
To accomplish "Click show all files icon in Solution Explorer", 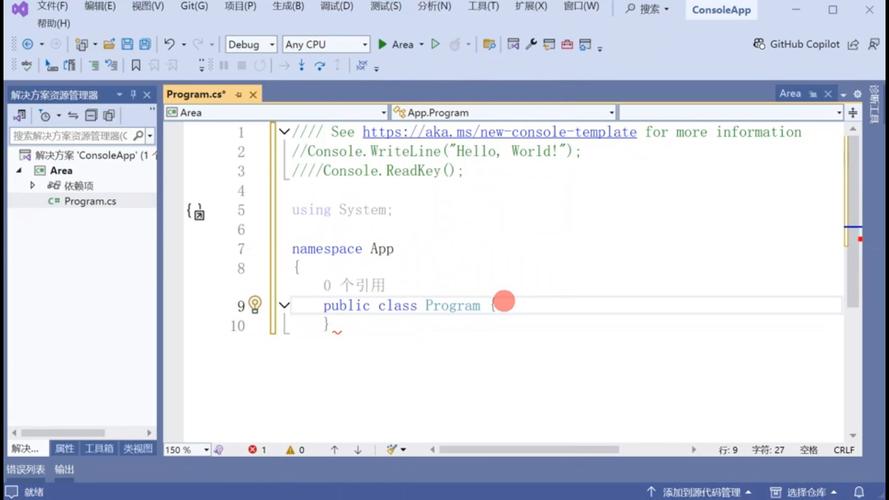I will 109,116.
